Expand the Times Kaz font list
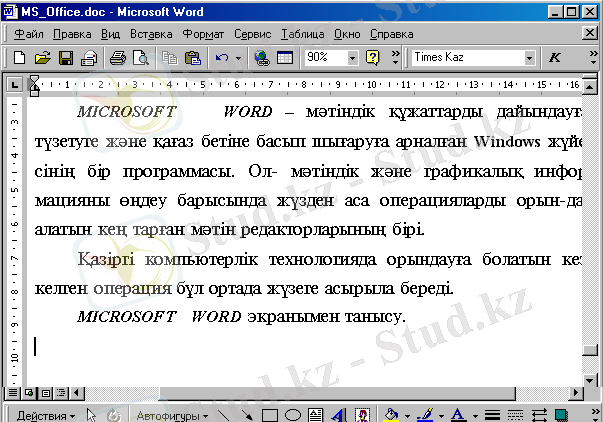Image resolution: width=603 pixels, height=422 pixels. pos(530,58)
